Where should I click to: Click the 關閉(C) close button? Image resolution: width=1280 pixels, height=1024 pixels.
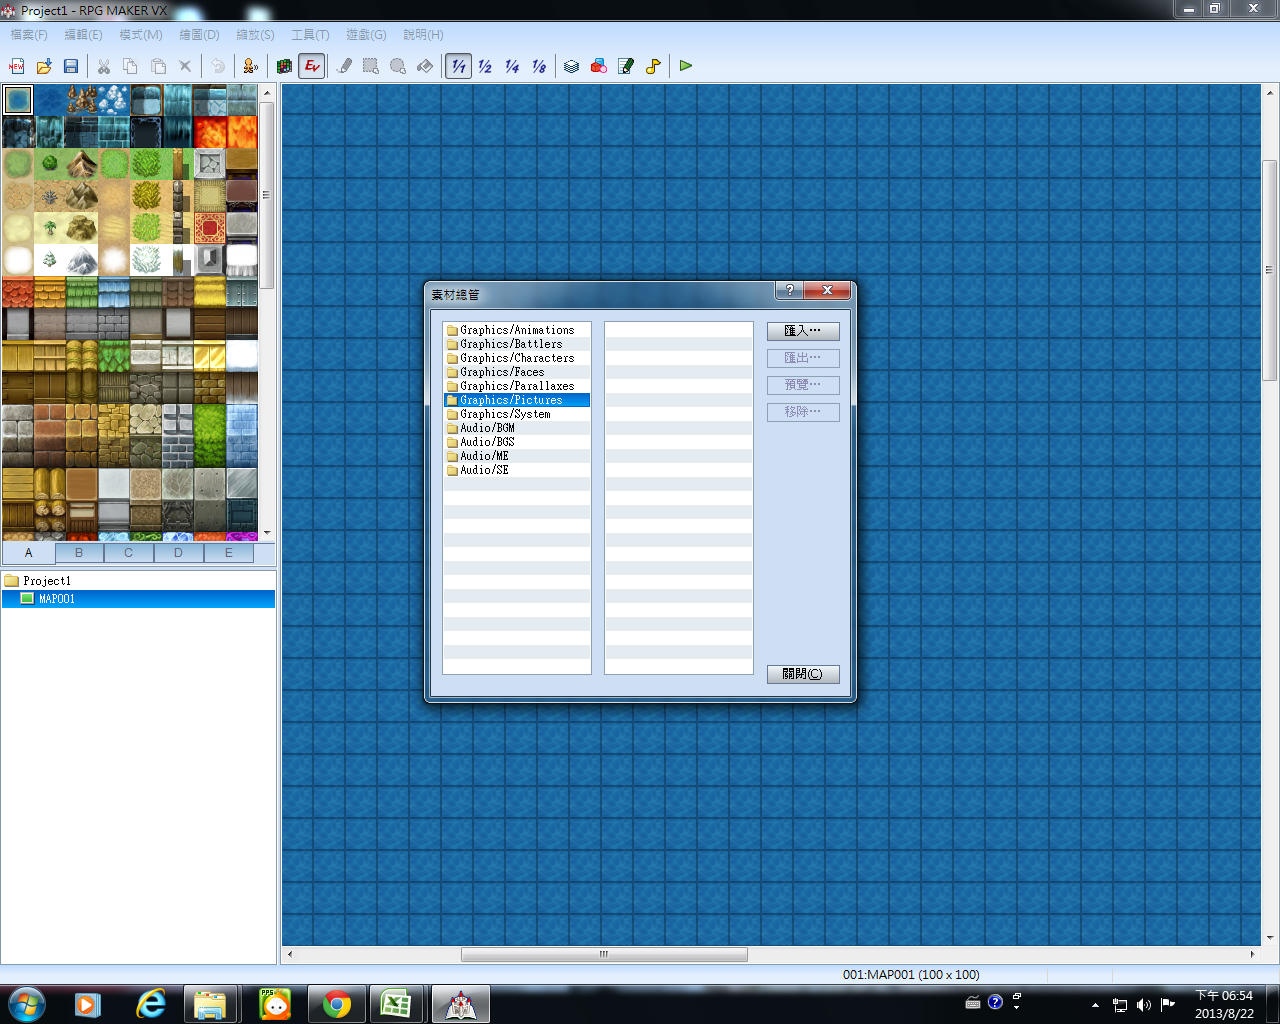coord(803,674)
